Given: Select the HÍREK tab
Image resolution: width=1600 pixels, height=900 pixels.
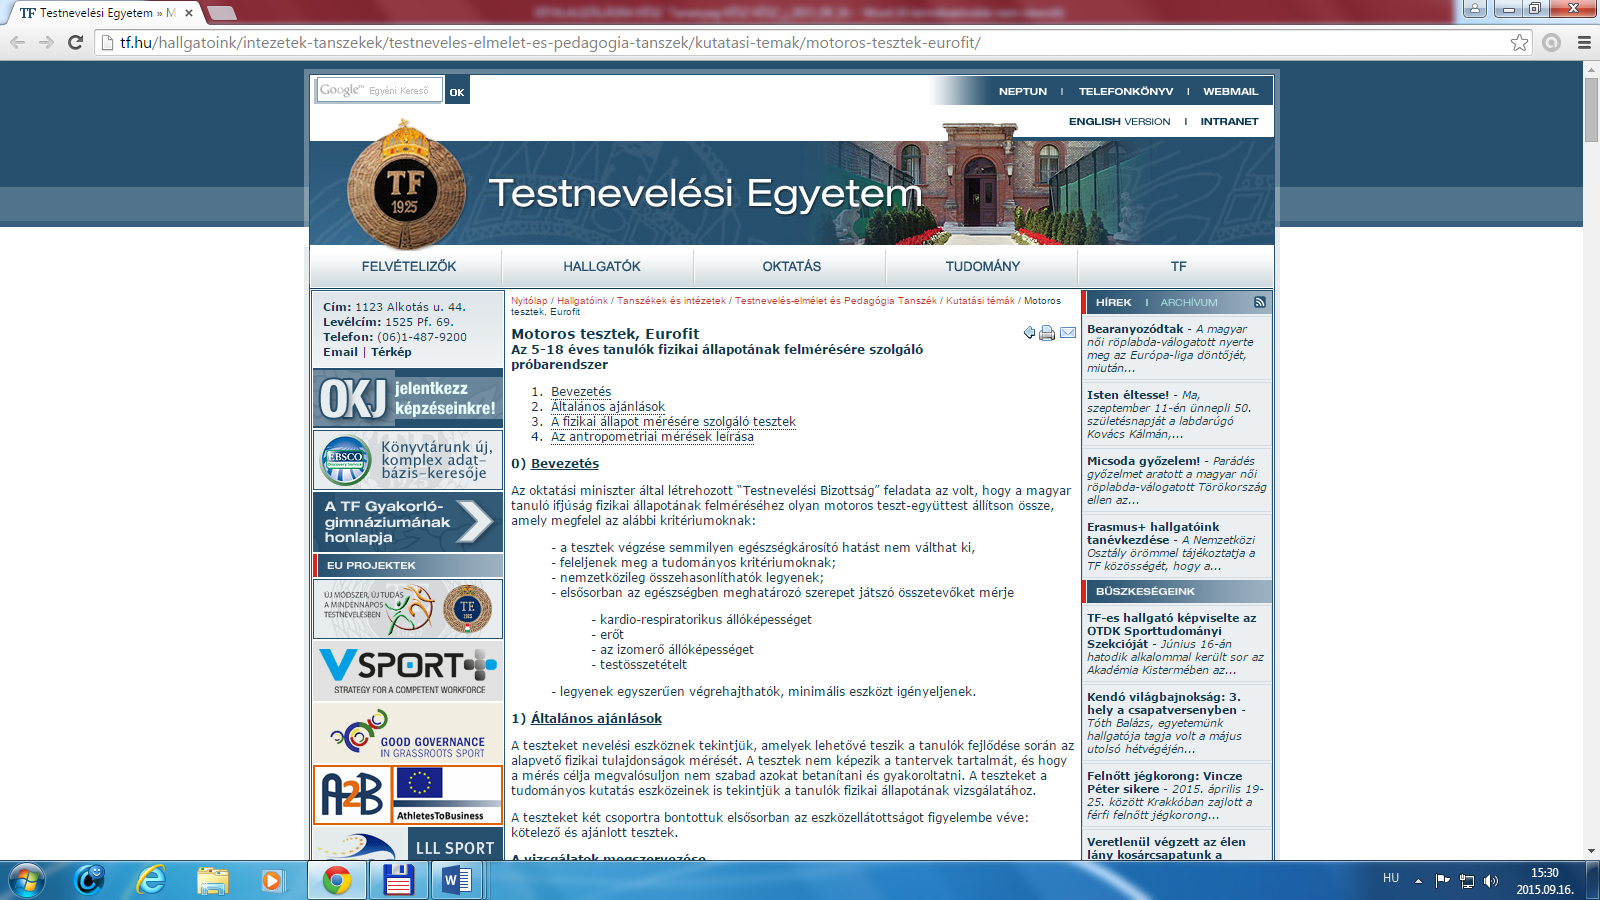Looking at the screenshot, I should [1114, 302].
